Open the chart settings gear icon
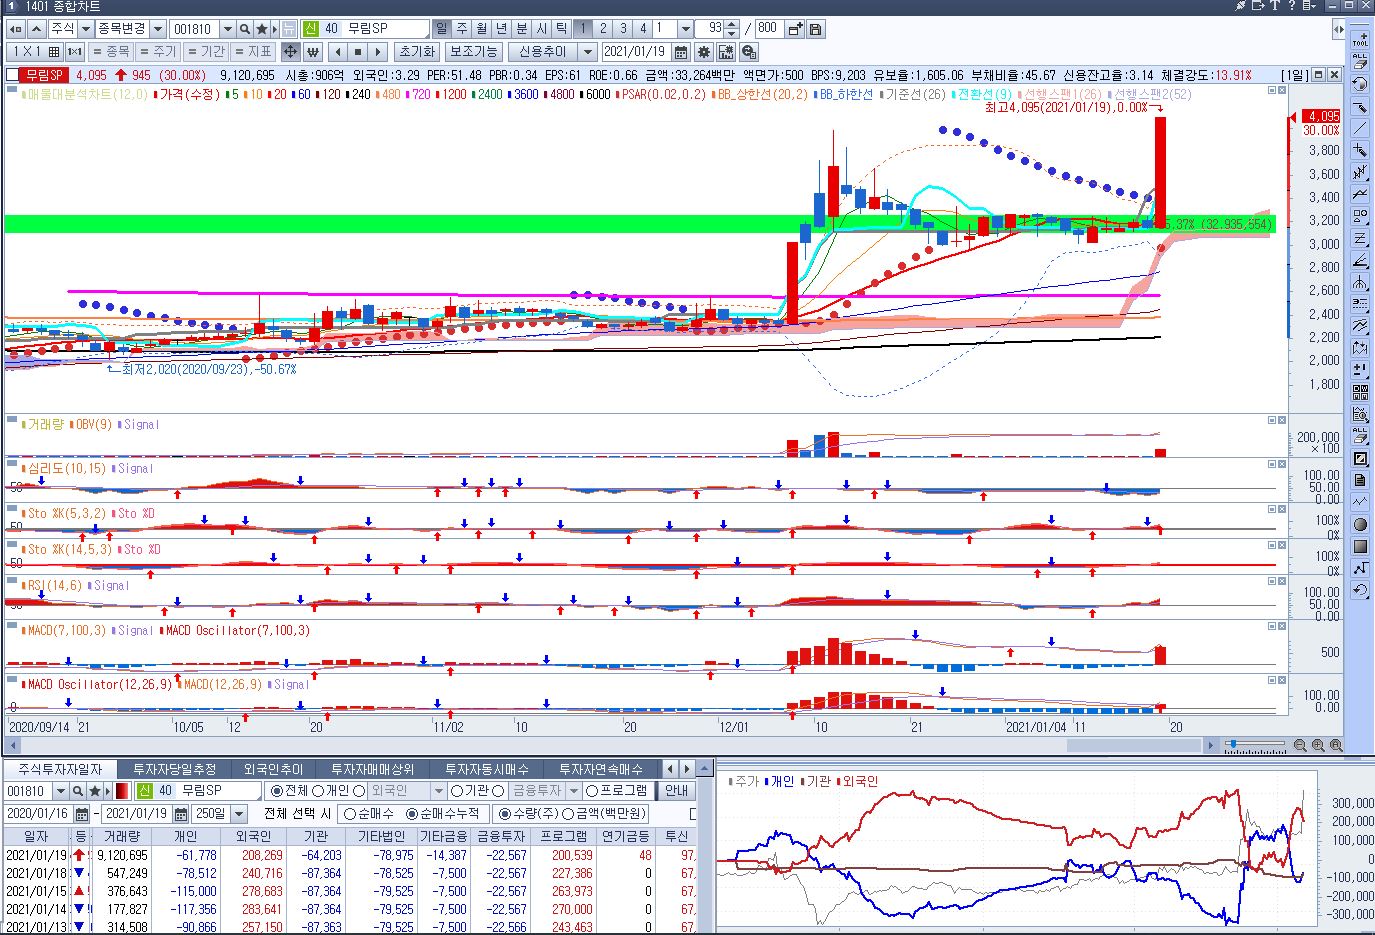Image resolution: width=1375 pixels, height=935 pixels. (x=704, y=52)
